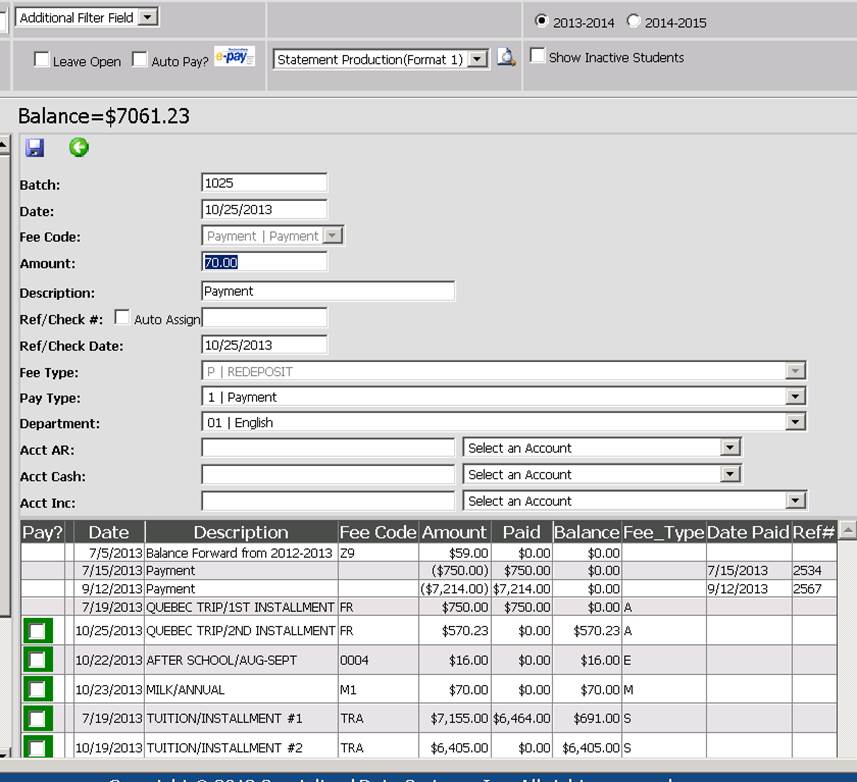Viewport: 857px width, 782px height.
Task: Open the e-Pay payment service icon
Action: (234, 58)
